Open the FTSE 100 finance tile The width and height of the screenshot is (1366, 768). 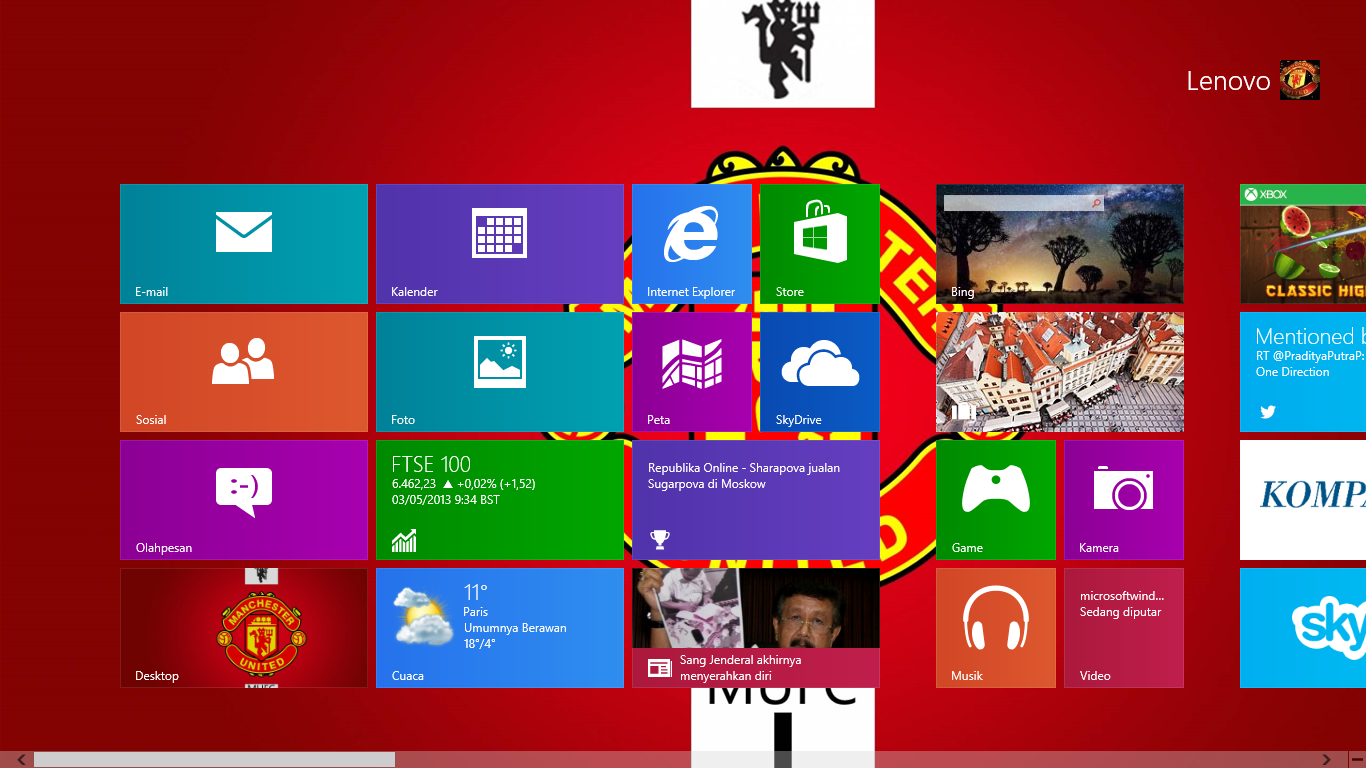pos(500,500)
